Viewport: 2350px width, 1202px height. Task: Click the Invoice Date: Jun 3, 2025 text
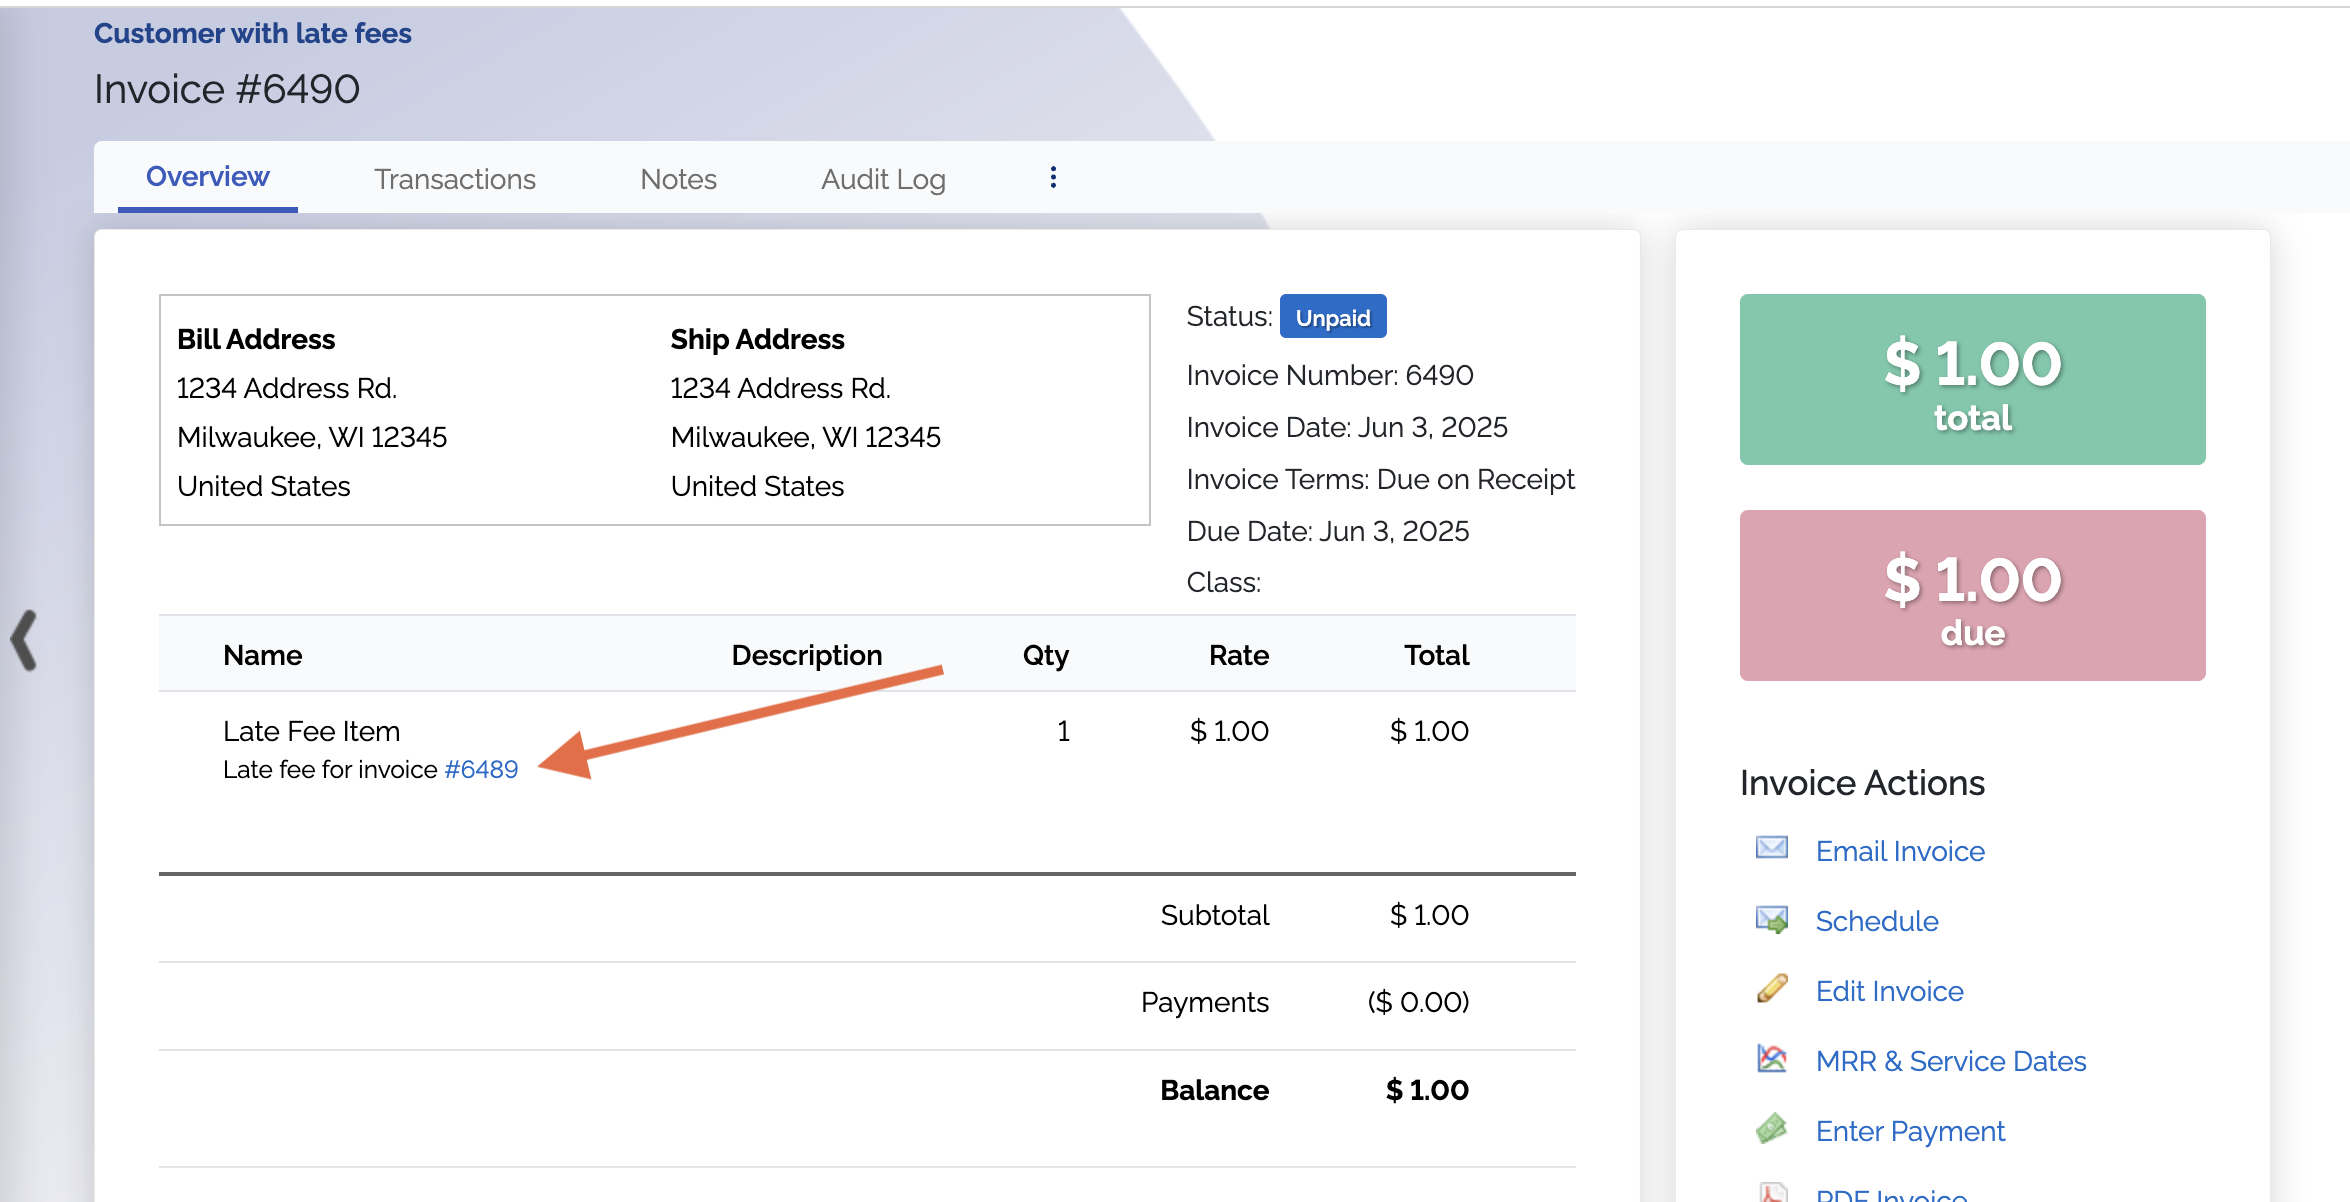coord(1346,427)
